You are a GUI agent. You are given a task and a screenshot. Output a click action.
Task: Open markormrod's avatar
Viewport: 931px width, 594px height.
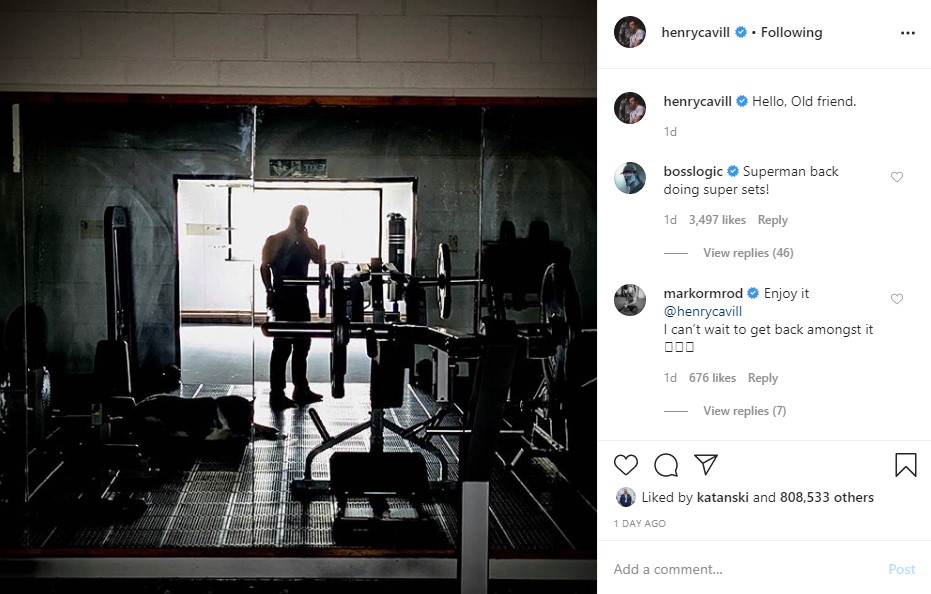pyautogui.click(x=629, y=299)
